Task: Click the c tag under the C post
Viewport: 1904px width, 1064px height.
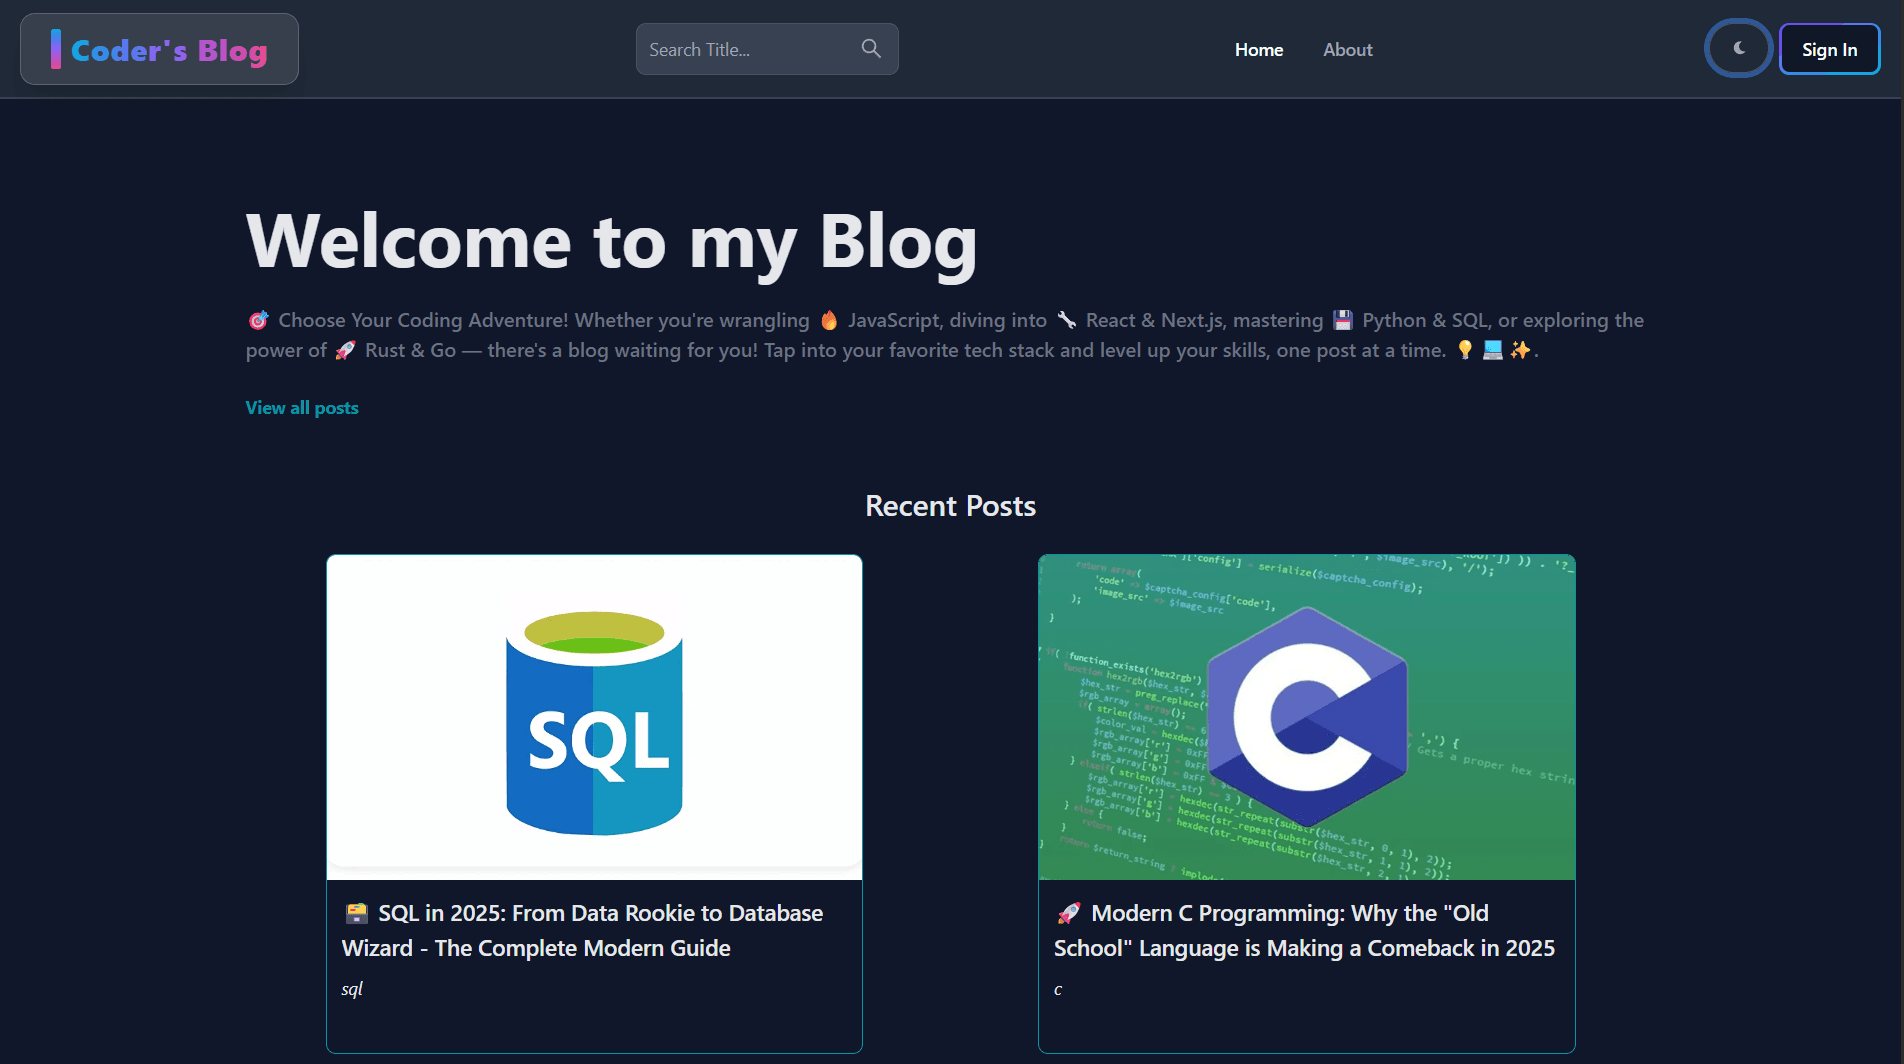Action: pyautogui.click(x=1057, y=988)
